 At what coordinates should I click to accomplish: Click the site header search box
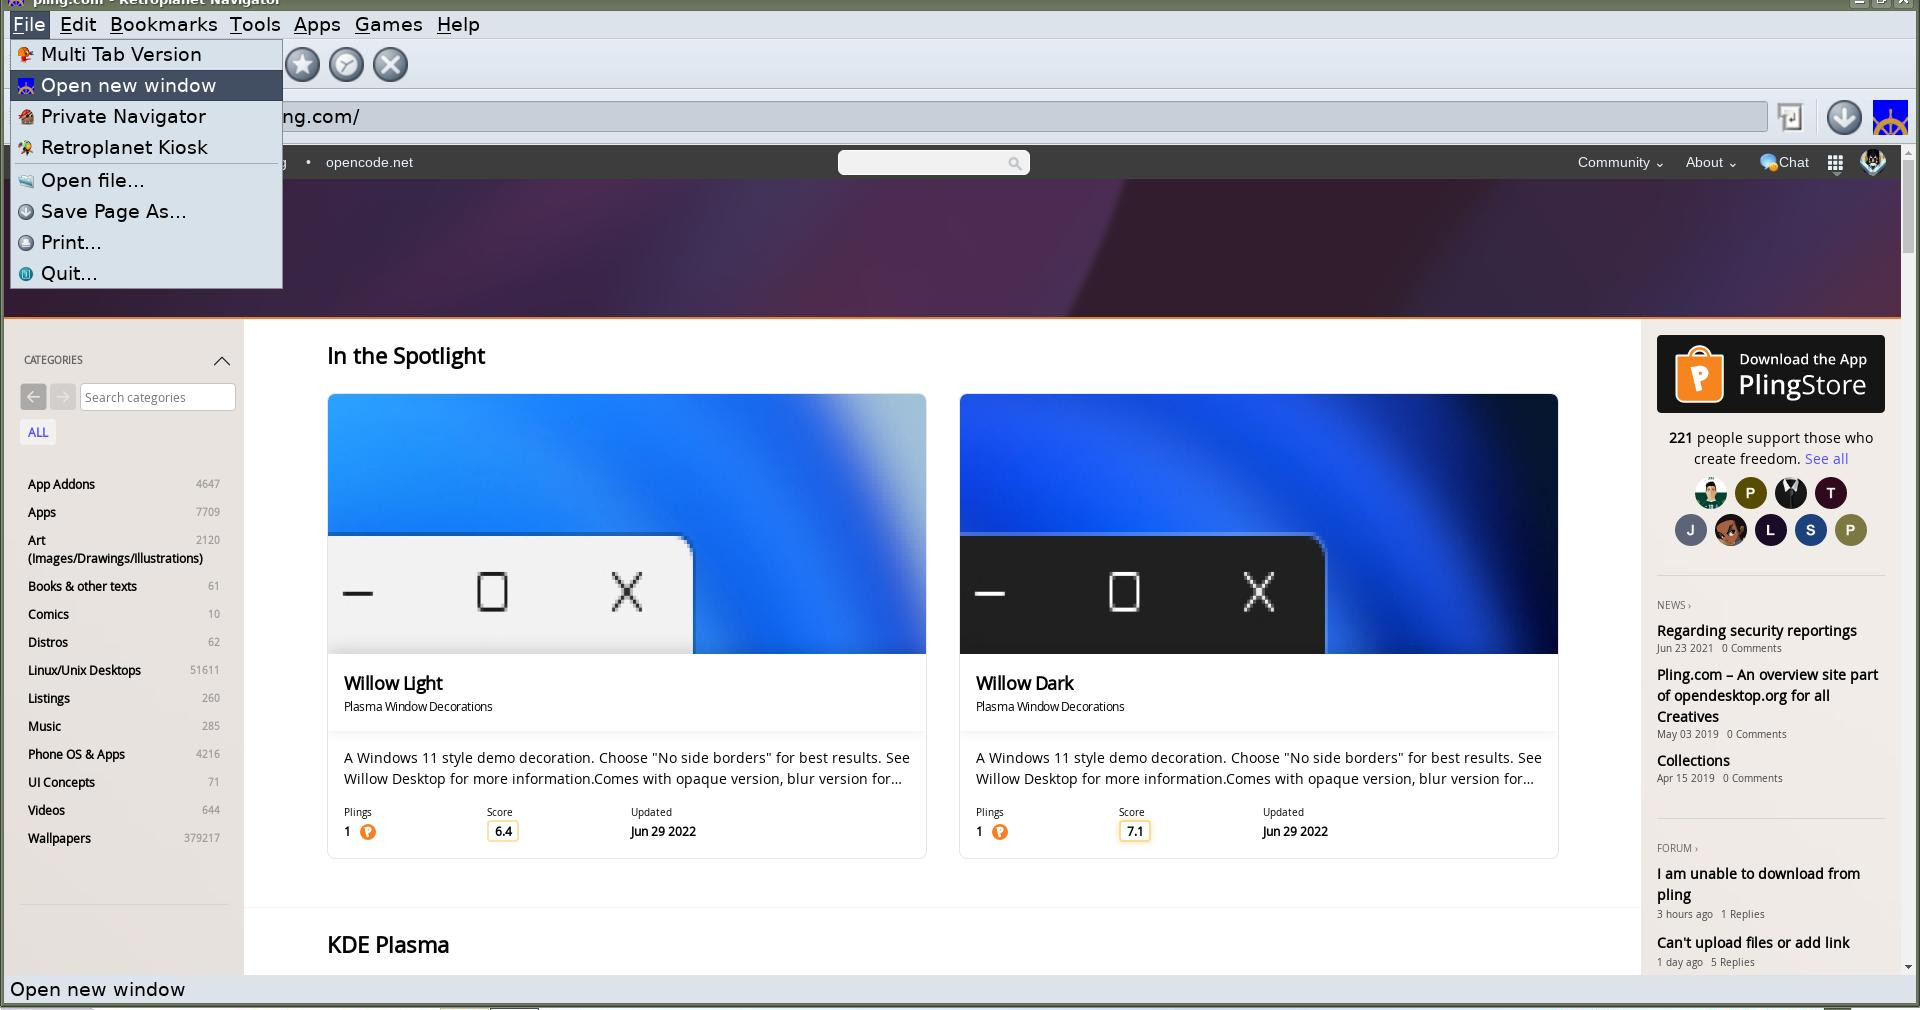click(933, 163)
